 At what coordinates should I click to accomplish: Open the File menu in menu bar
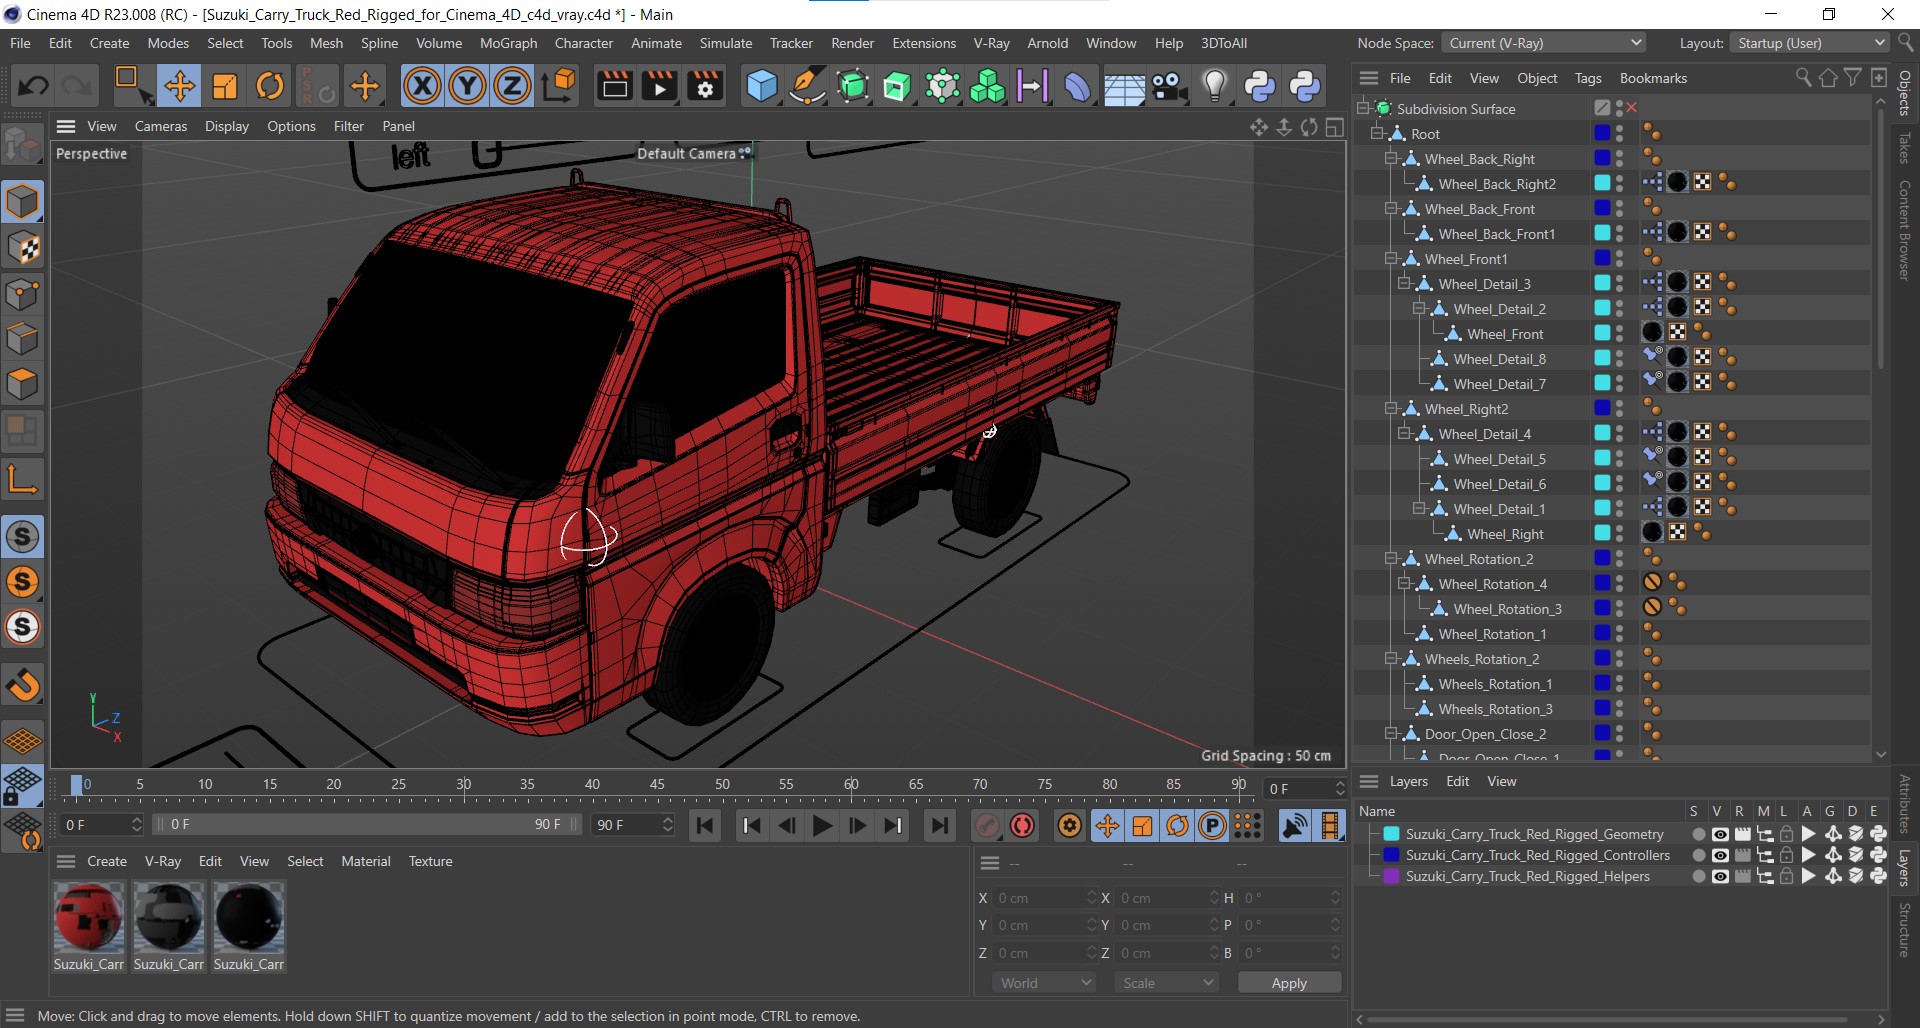coord(20,43)
